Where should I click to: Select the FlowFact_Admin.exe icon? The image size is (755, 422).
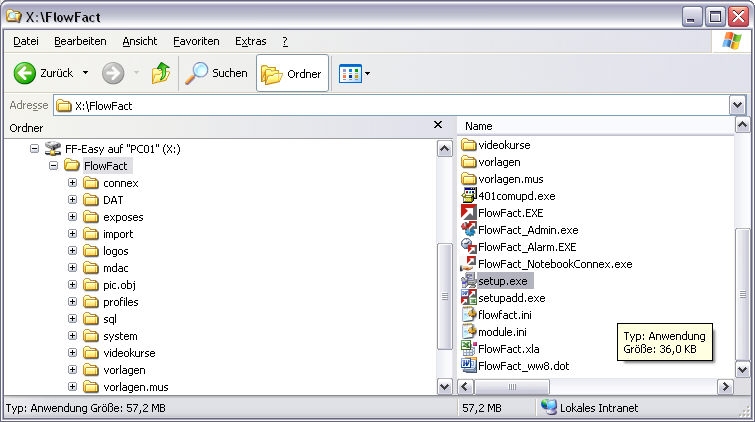469,230
